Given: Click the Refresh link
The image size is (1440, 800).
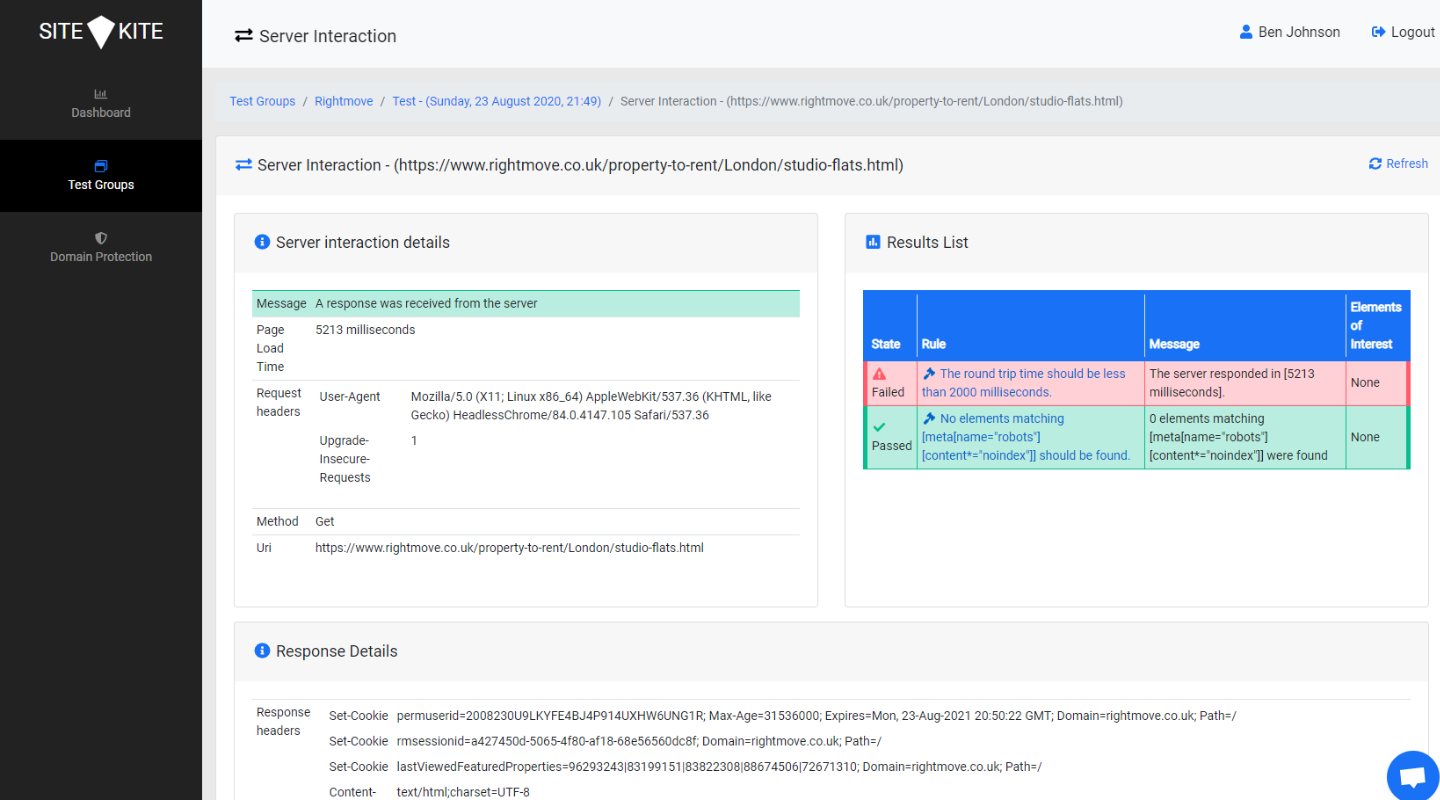Looking at the screenshot, I should click(x=1398, y=164).
